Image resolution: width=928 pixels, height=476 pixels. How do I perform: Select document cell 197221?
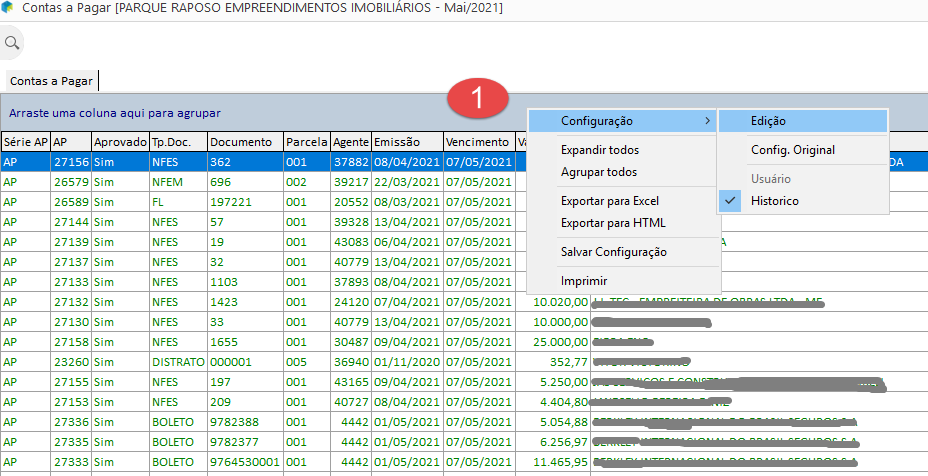pos(246,202)
